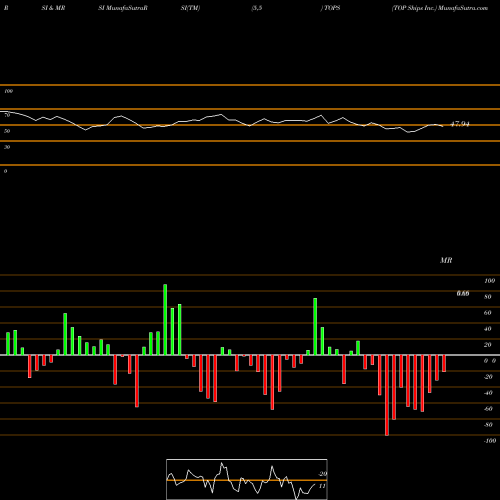Click the -80 label on the MR axis
The width and height of the screenshot is (500, 500).
pyautogui.click(x=488, y=425)
